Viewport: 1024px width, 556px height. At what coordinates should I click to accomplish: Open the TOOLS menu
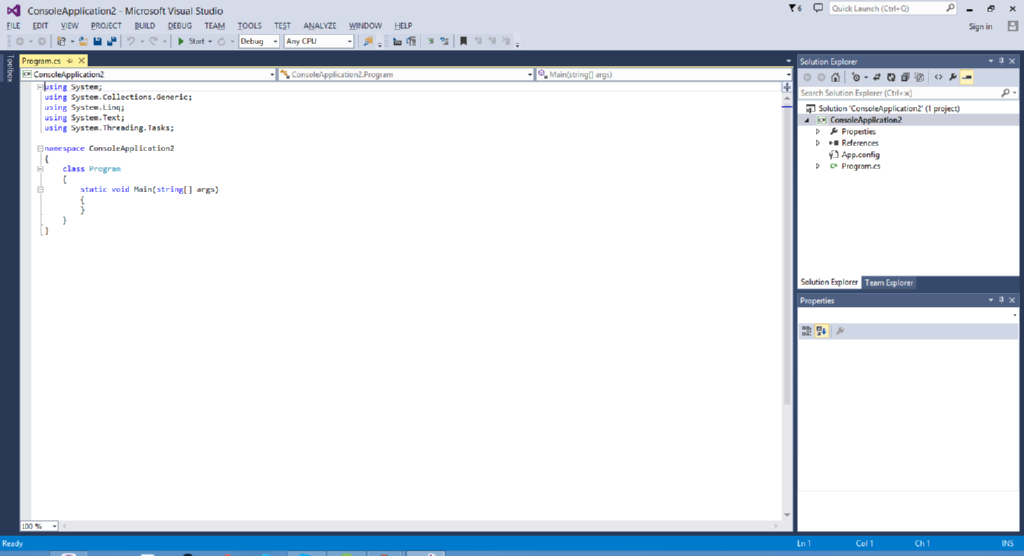[x=249, y=26]
